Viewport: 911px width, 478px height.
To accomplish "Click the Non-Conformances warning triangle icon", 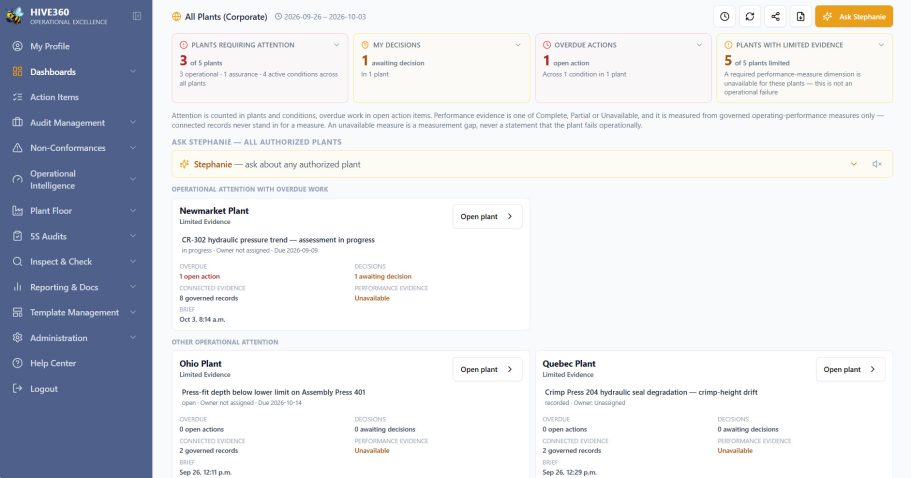I will click(17, 148).
